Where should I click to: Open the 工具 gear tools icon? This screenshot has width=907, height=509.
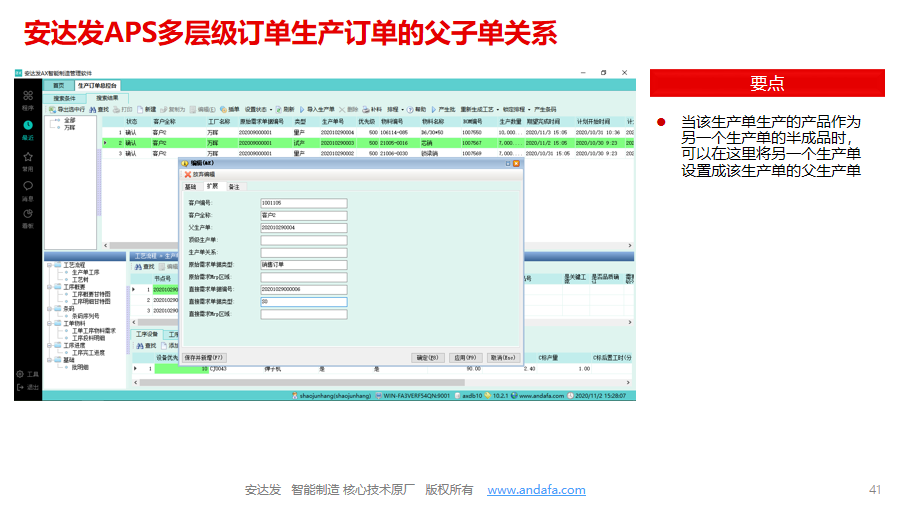pyautogui.click(x=20, y=374)
